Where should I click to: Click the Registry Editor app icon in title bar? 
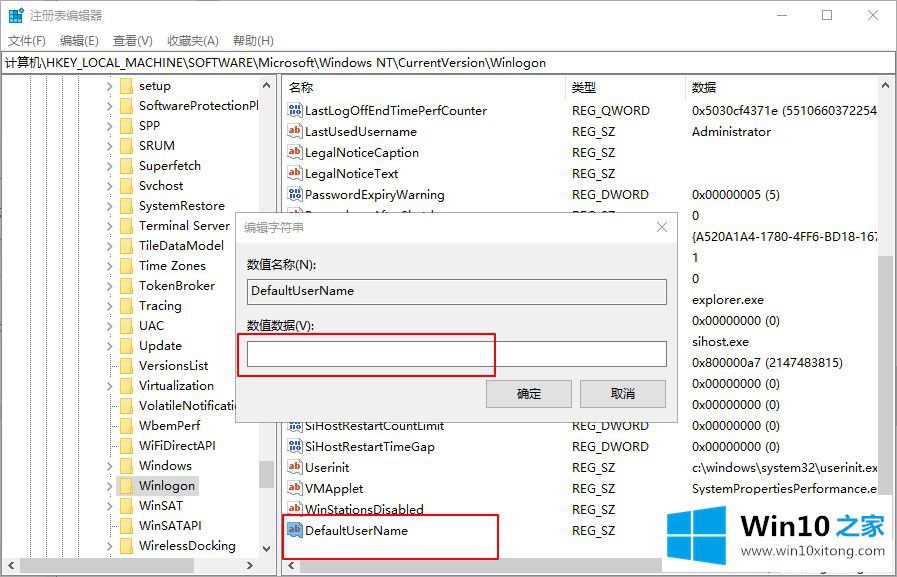tap(16, 15)
